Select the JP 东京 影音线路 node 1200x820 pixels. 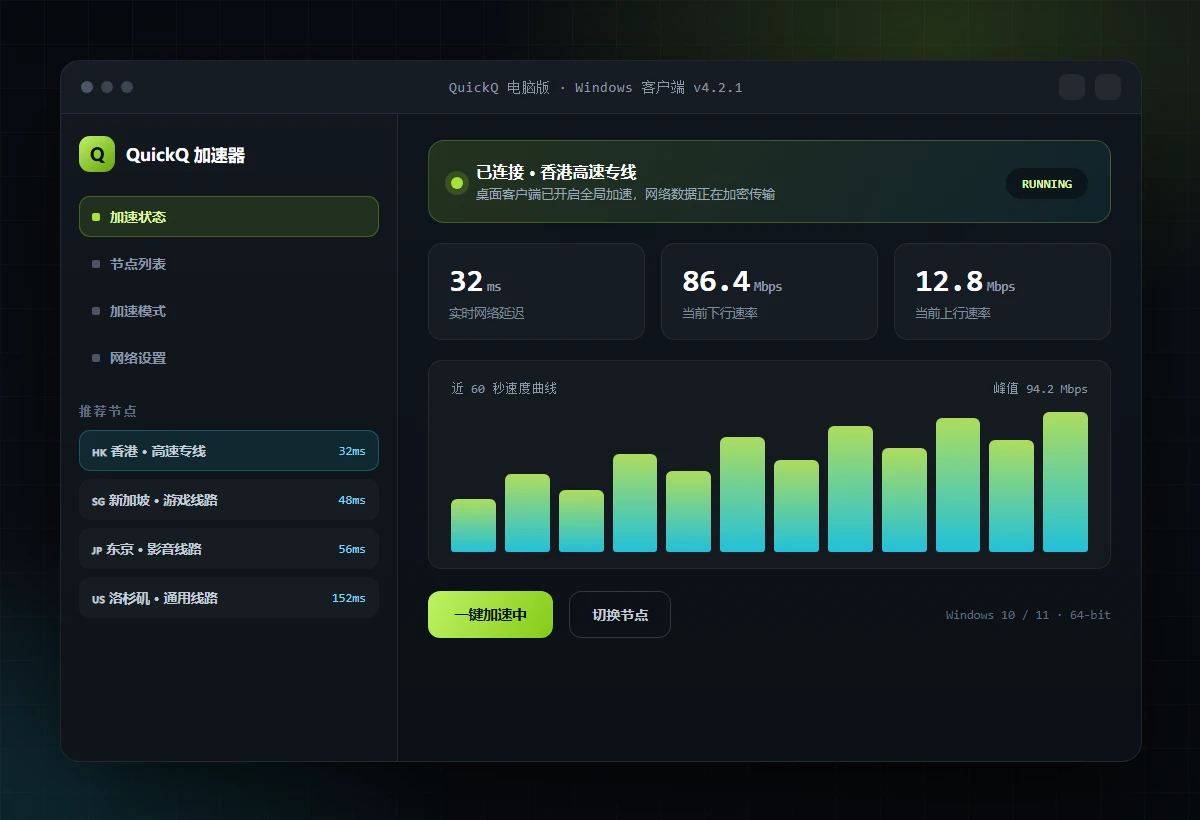tap(229, 549)
